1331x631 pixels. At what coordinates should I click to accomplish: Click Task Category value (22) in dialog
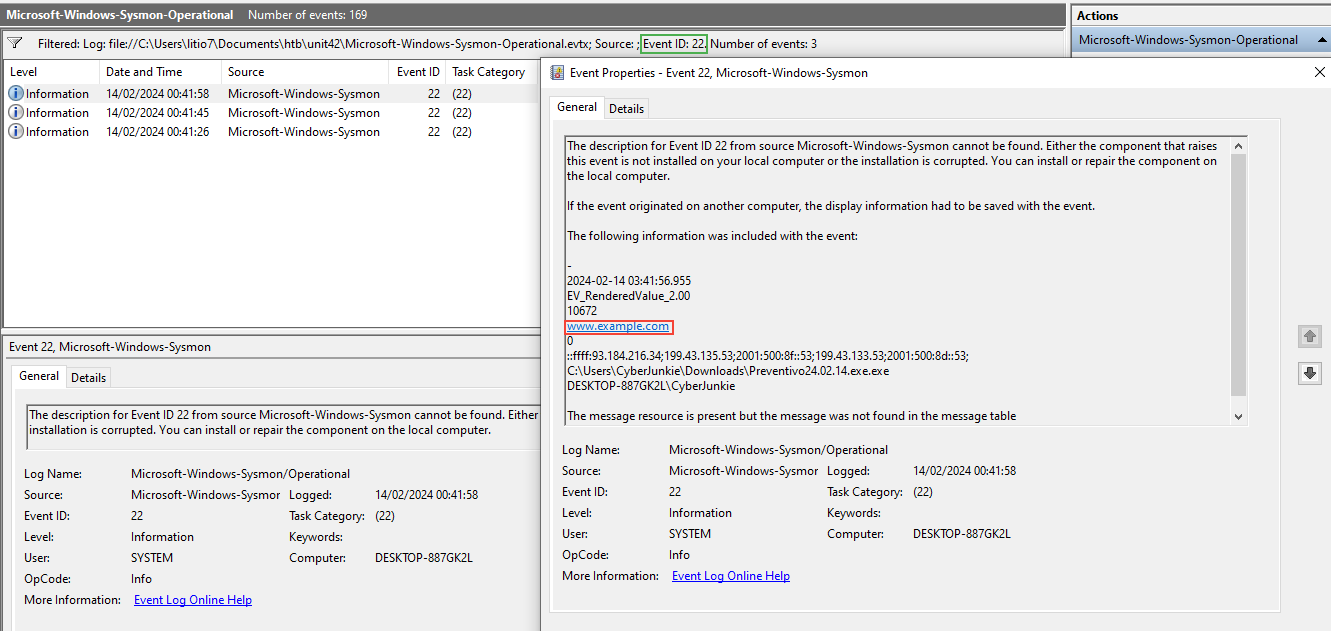923,492
